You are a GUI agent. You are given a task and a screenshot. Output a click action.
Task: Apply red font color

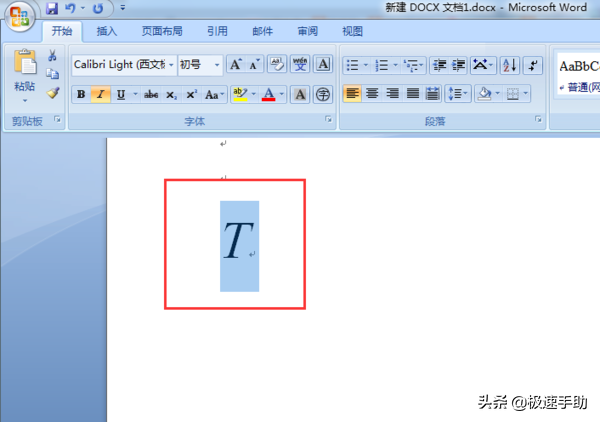(x=269, y=94)
